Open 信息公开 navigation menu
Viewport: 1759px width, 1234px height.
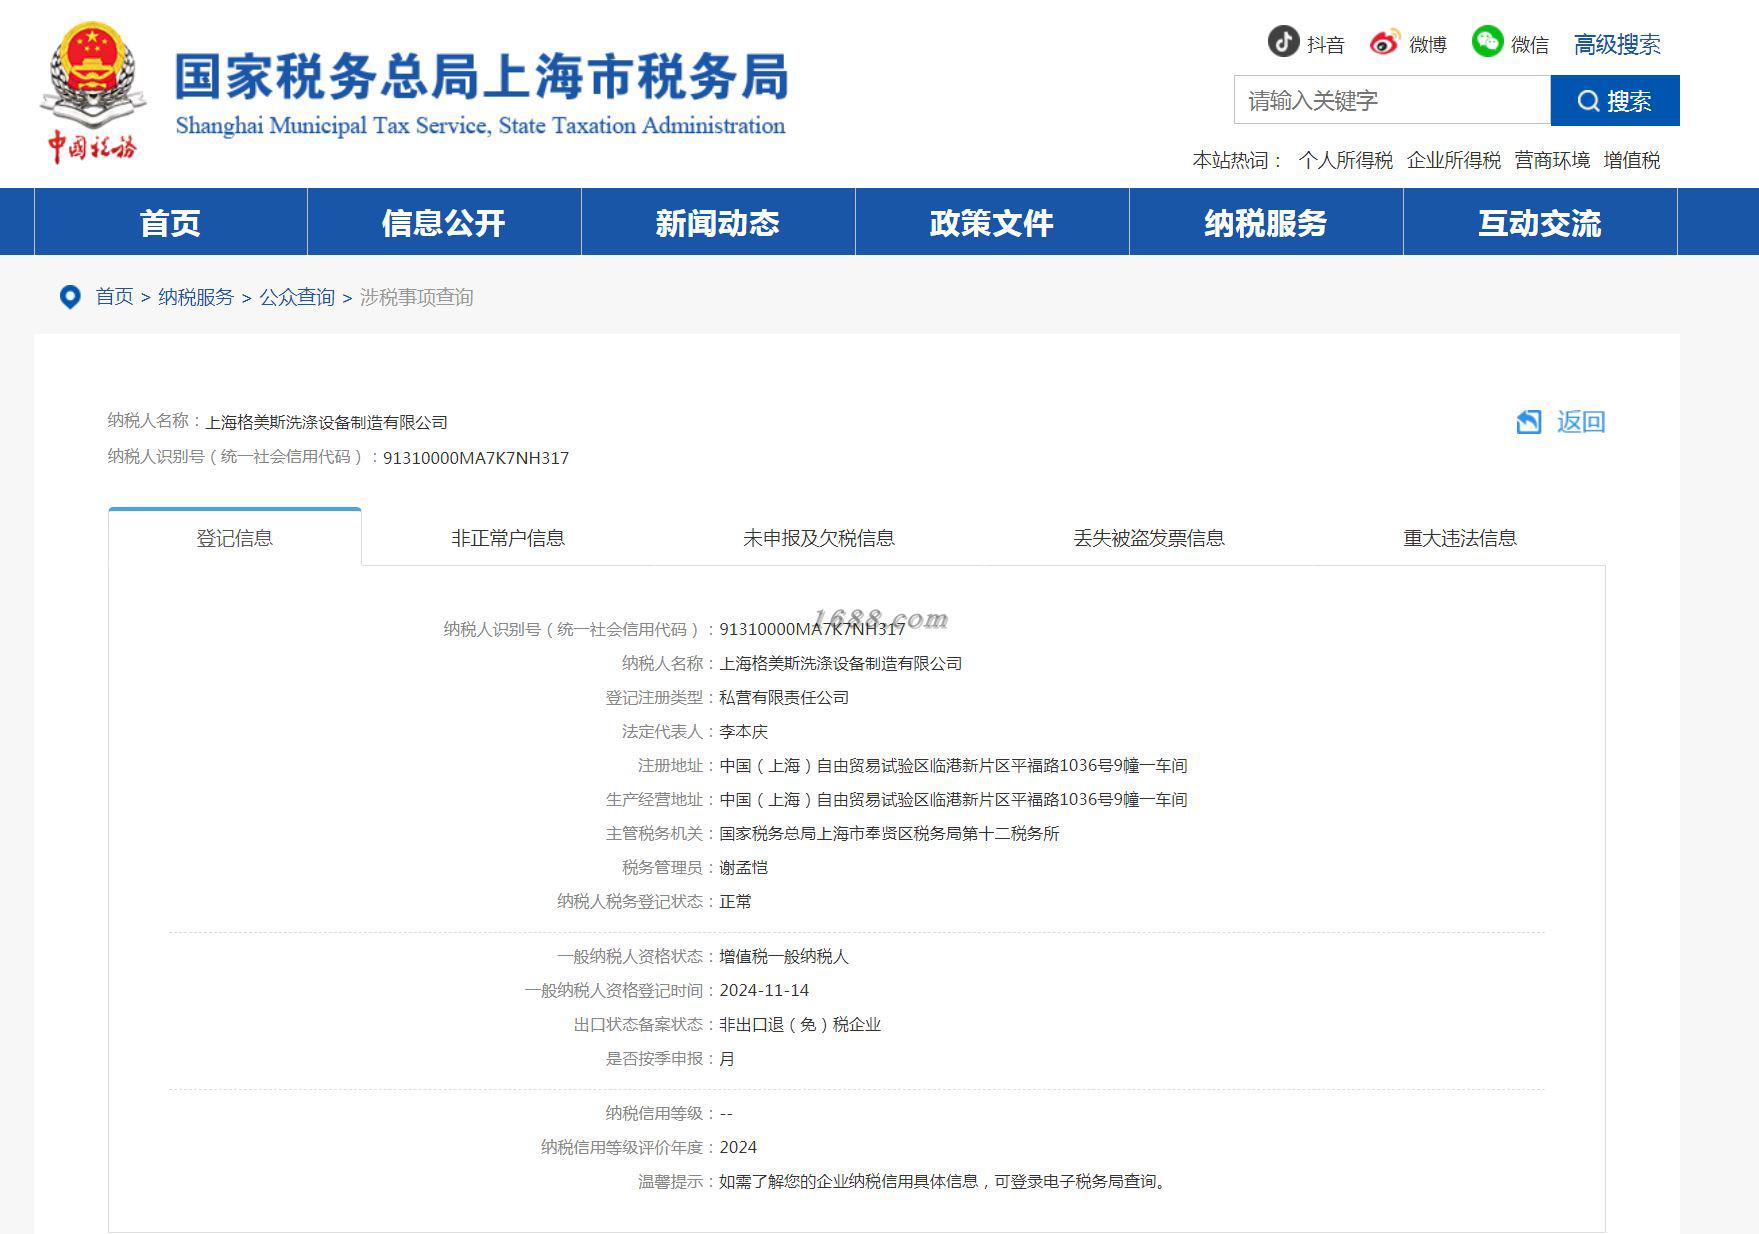tap(444, 222)
